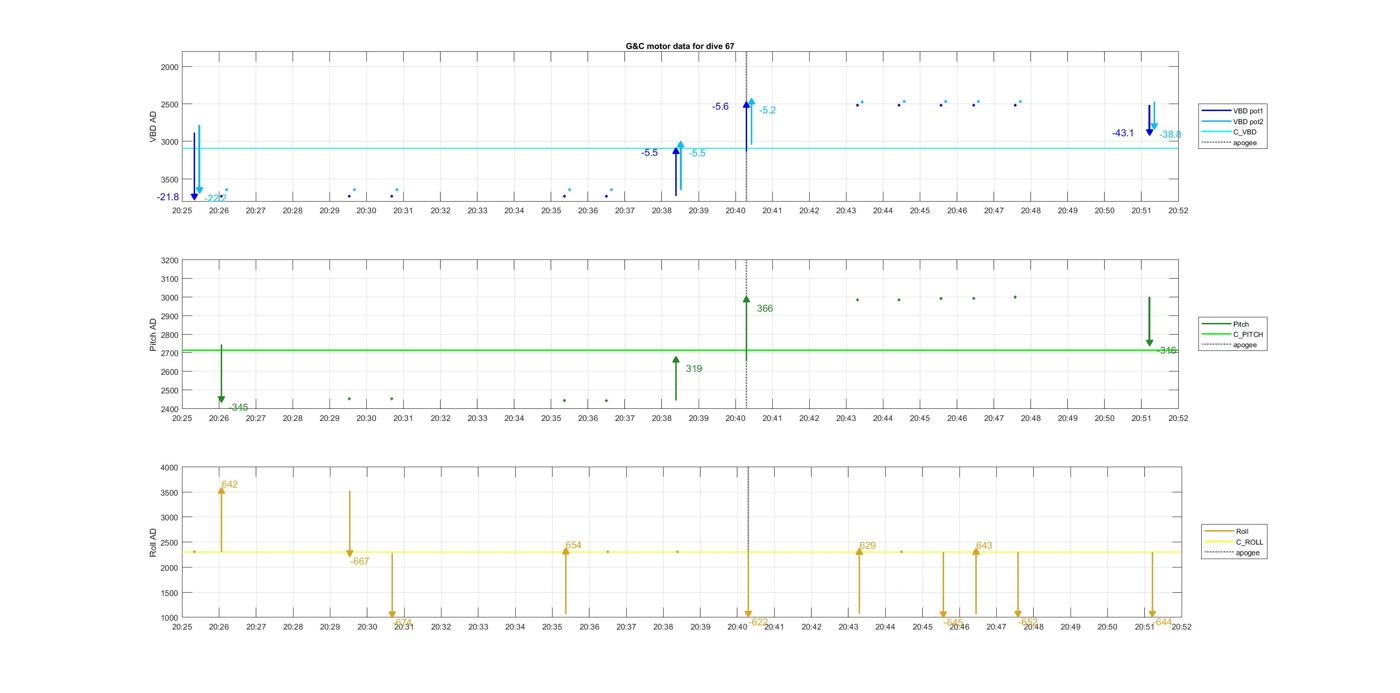The image size is (1400, 693).
Task: Click the "-43.1" VBD data label
Action: tap(1123, 133)
